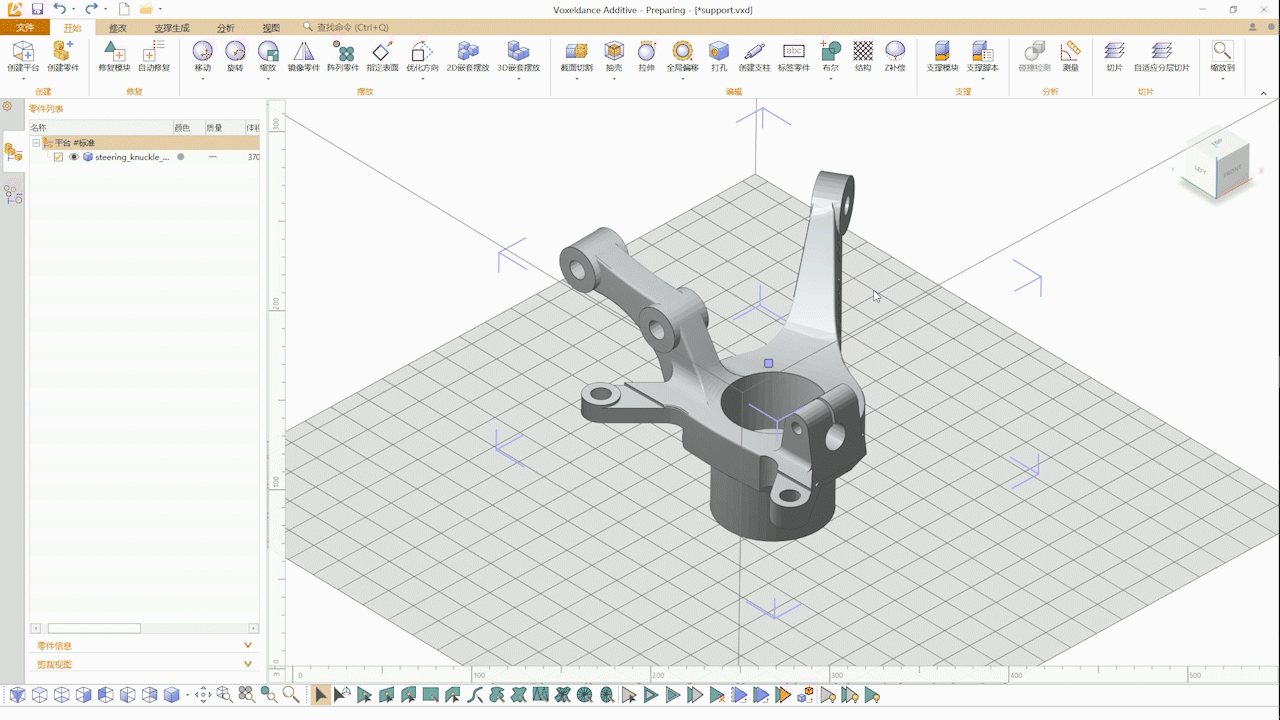Click the 支撑脚本 support script icon

[x=982, y=51]
